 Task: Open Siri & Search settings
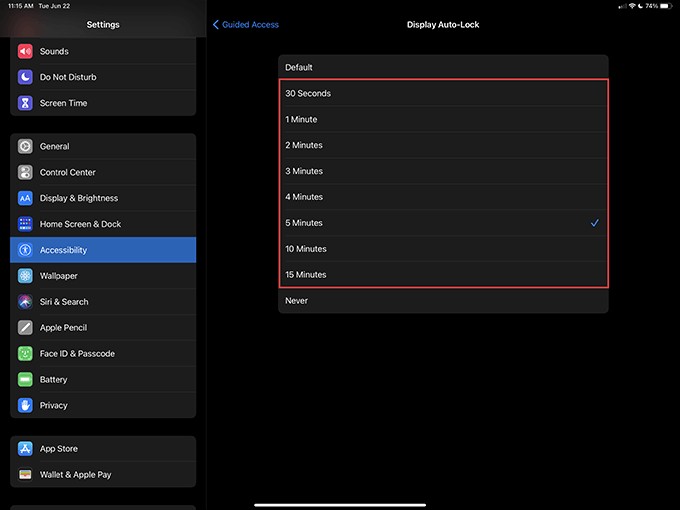pyautogui.click(x=103, y=302)
